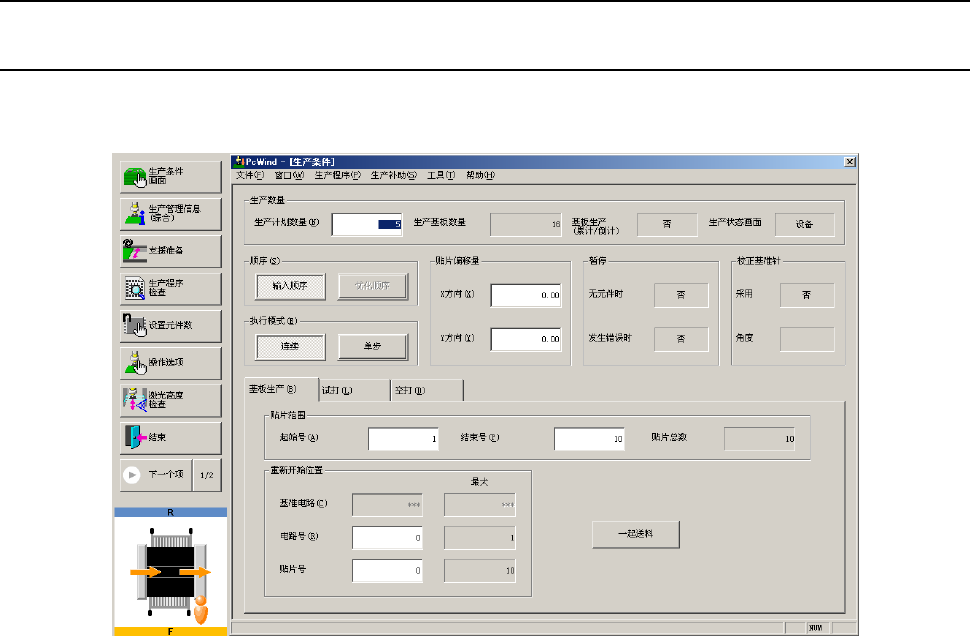Viewport: 970px width, 636px height.
Task: Switch to the 基板生产(B) tab
Action: (x=281, y=389)
